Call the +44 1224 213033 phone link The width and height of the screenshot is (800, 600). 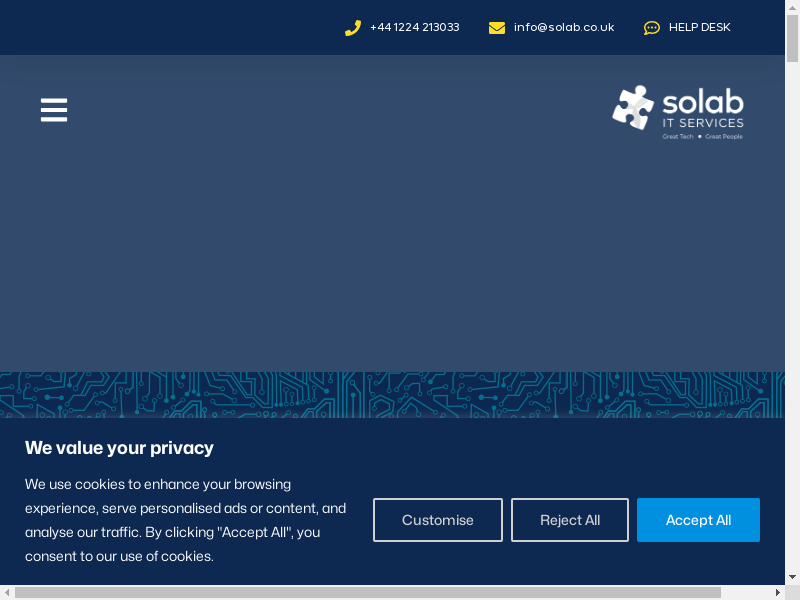coord(414,28)
